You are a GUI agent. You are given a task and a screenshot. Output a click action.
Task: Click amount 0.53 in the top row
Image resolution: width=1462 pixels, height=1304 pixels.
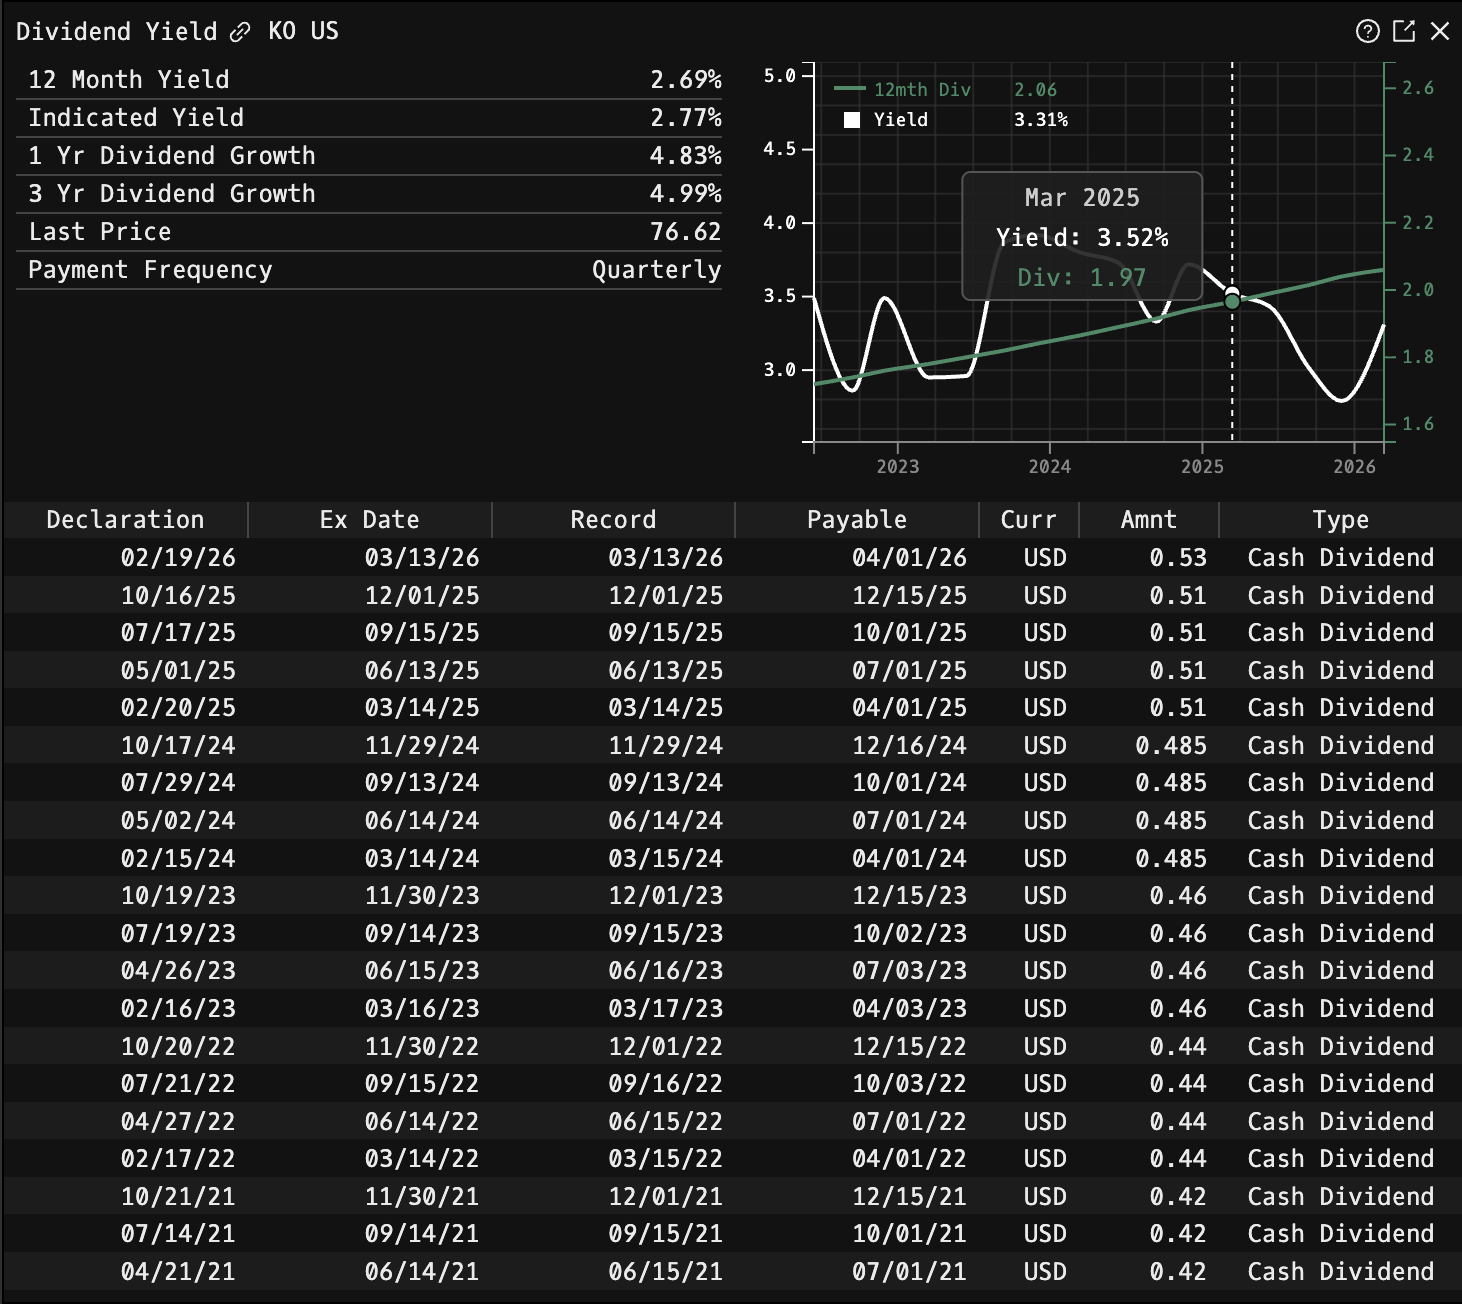pos(1178,558)
